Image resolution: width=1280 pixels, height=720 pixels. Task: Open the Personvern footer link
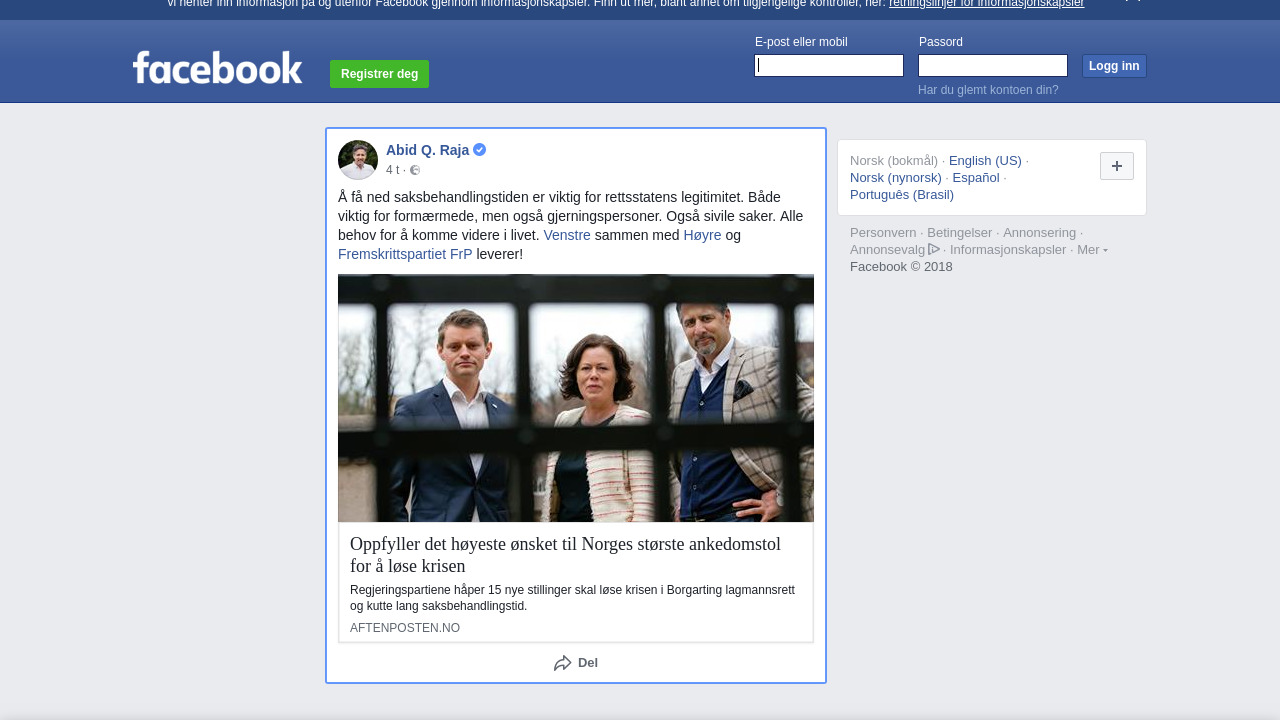pyautogui.click(x=883, y=232)
